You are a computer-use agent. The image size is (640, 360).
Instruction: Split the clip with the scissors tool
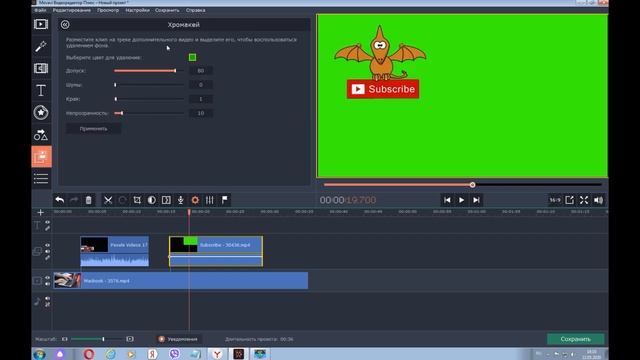[108, 200]
